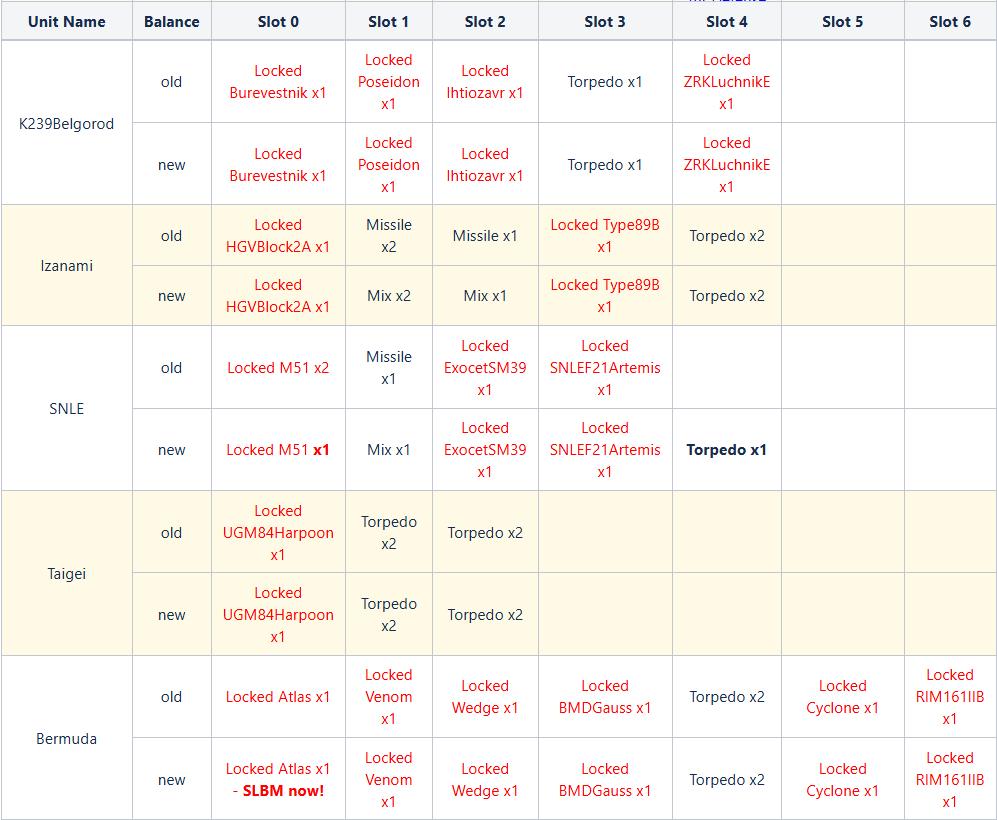Click the Slot 0 column header
Screen dimensions: 997x820
click(x=278, y=22)
